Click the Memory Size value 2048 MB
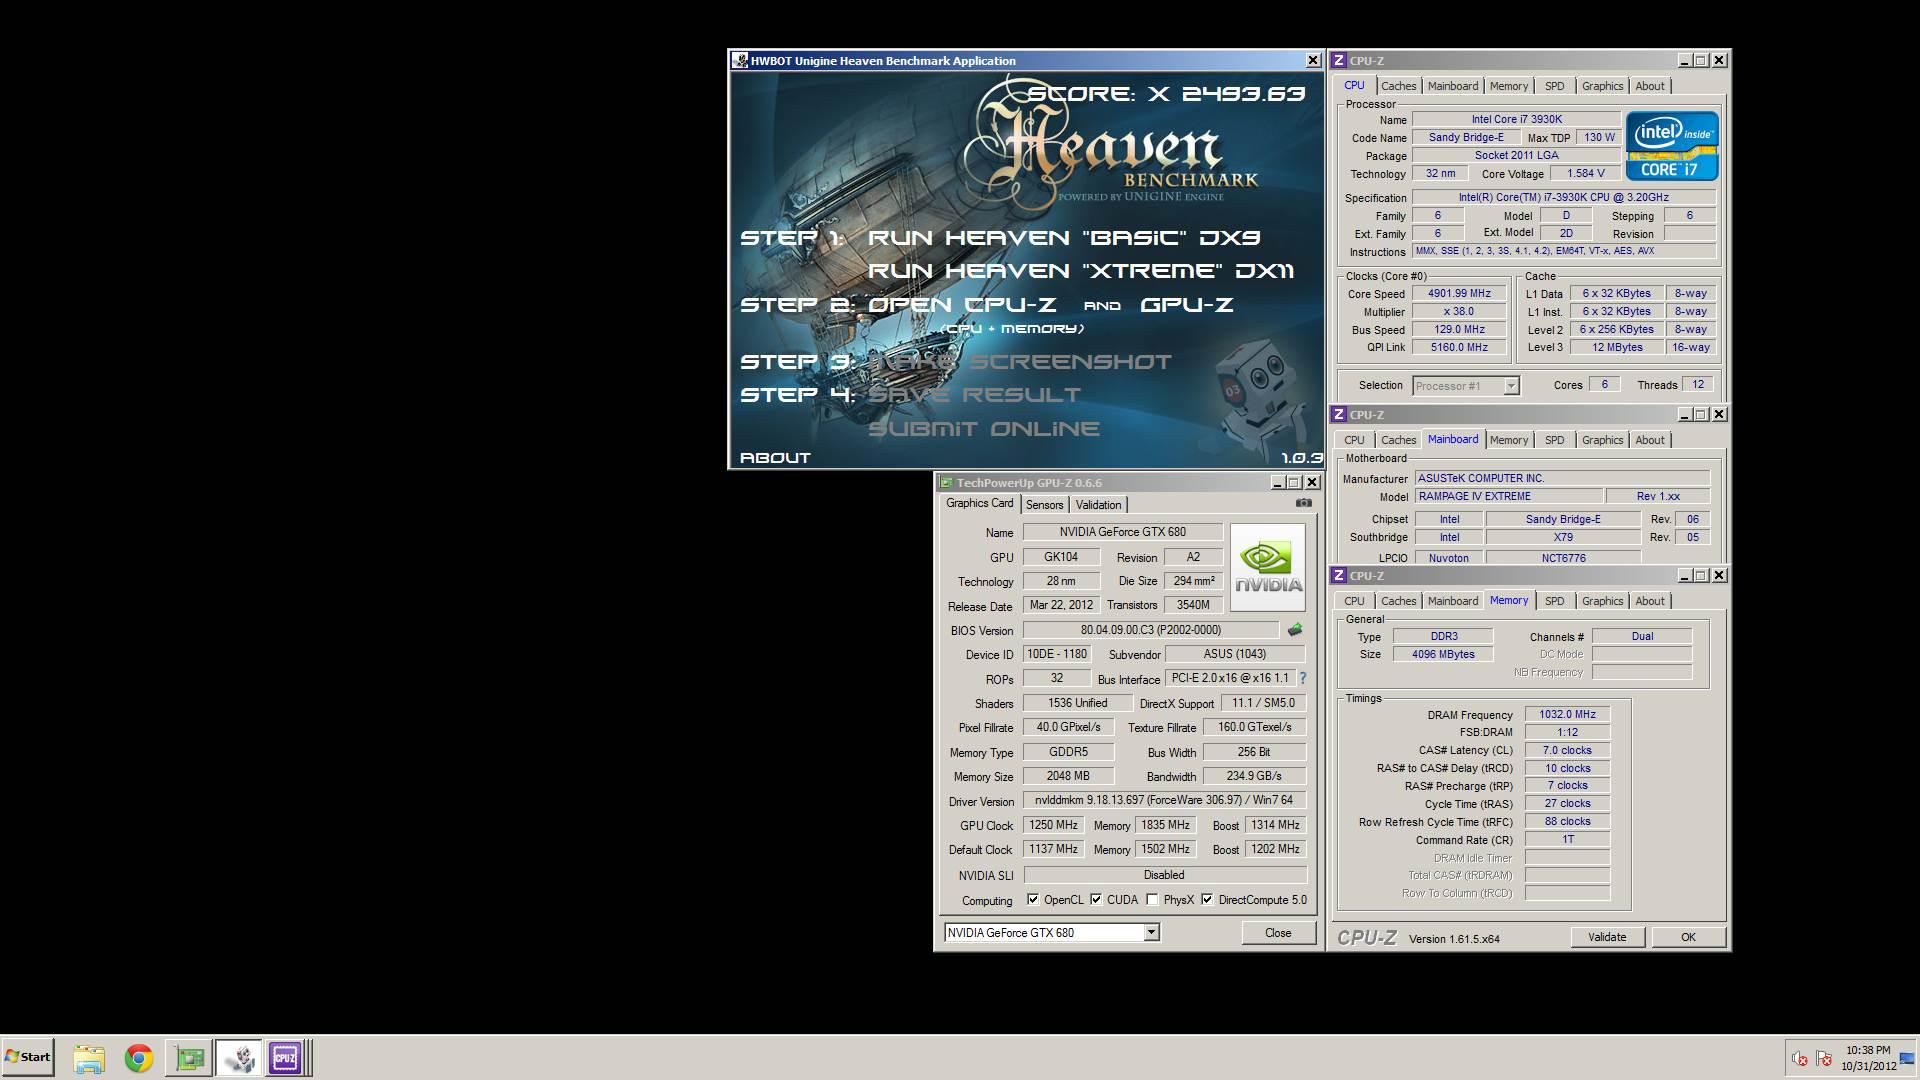Screen dimensions: 1920x1080 pos(1068,776)
